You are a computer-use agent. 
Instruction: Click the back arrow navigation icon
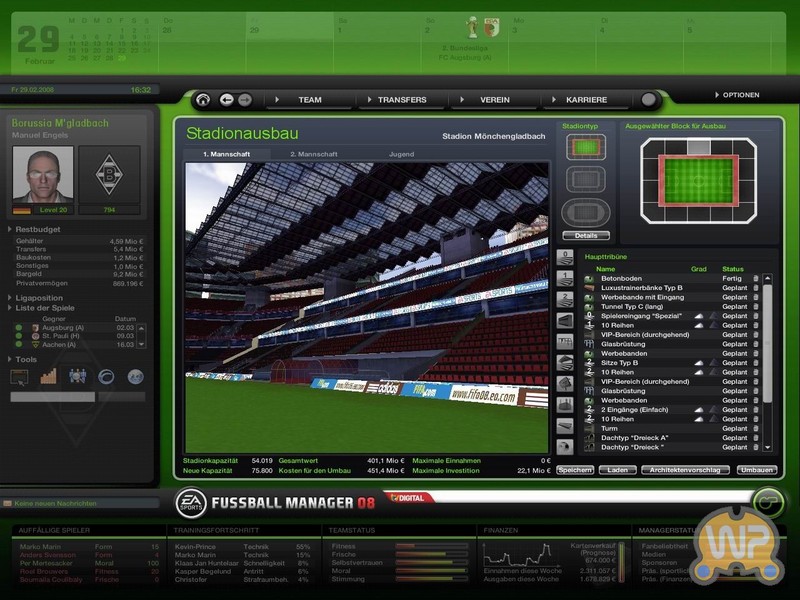pos(227,99)
